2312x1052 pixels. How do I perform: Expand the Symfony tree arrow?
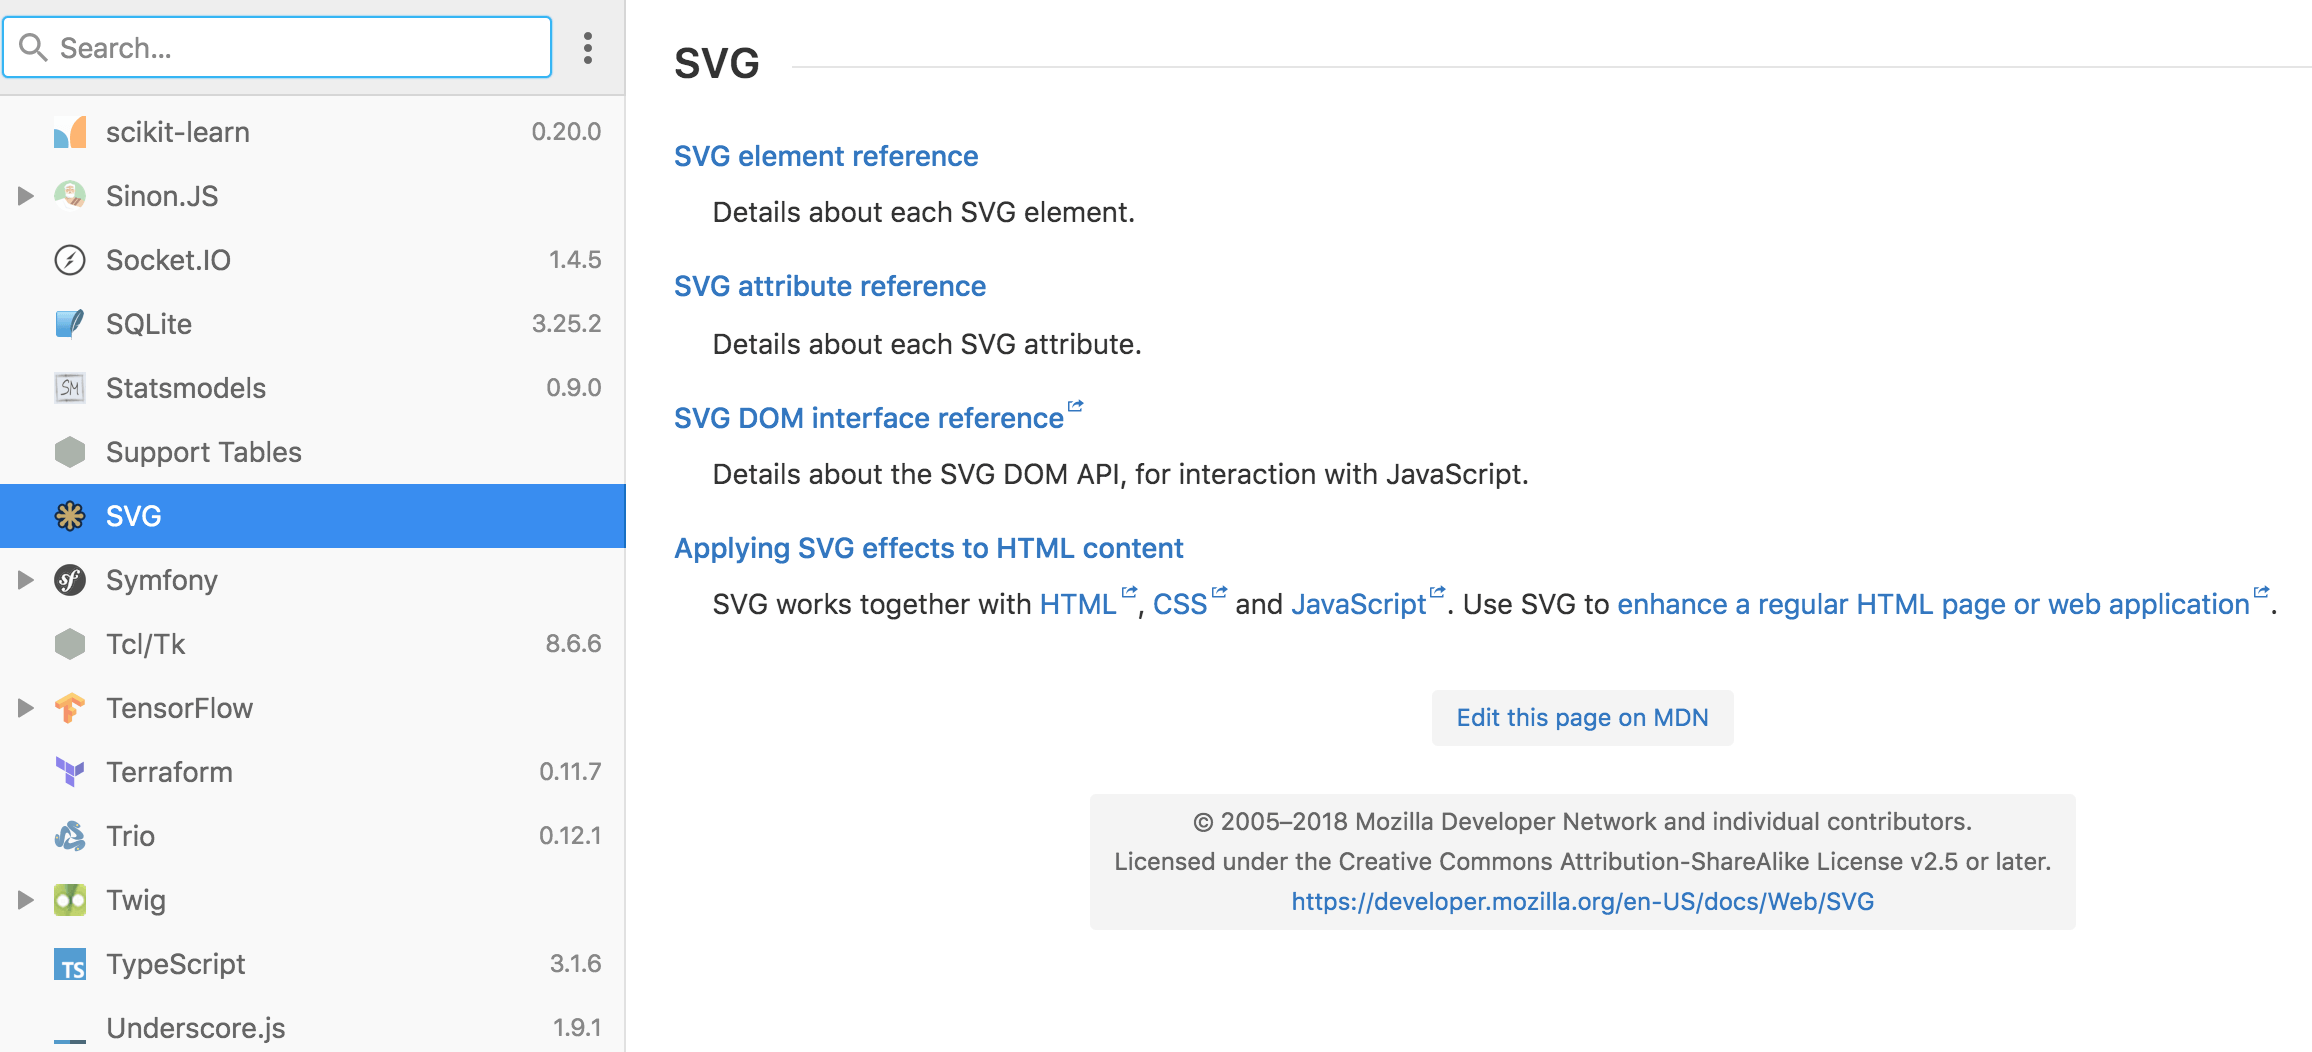(x=26, y=580)
